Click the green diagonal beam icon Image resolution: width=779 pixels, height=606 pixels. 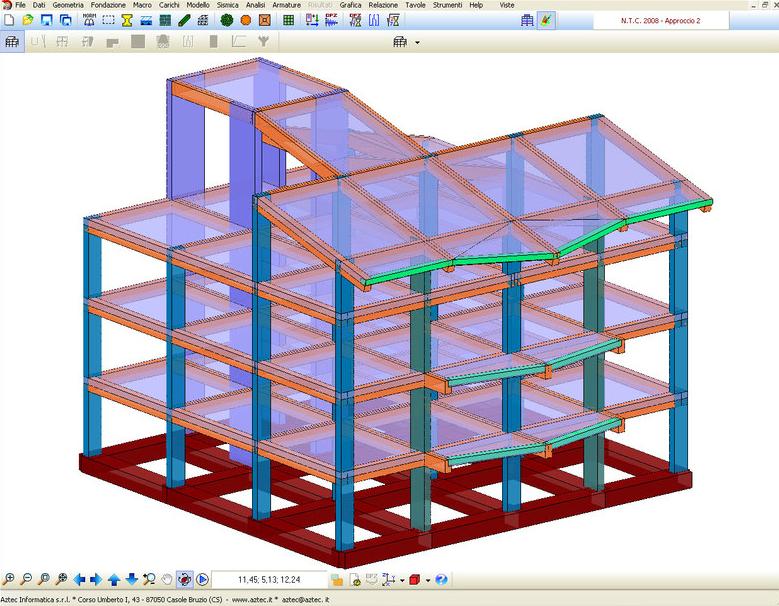[184, 20]
